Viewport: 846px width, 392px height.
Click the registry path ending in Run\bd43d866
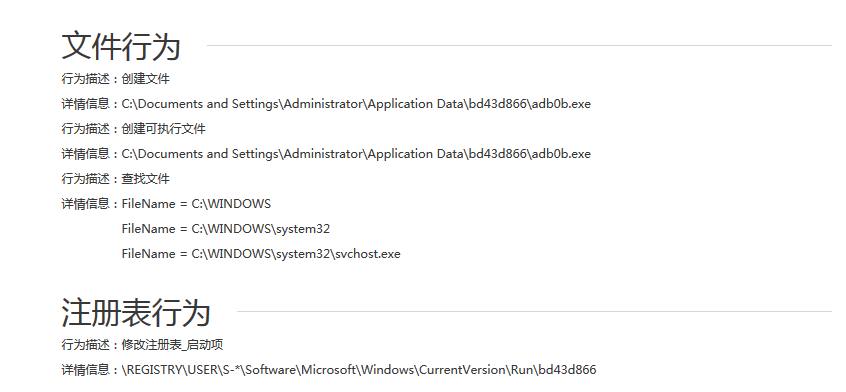point(359,370)
